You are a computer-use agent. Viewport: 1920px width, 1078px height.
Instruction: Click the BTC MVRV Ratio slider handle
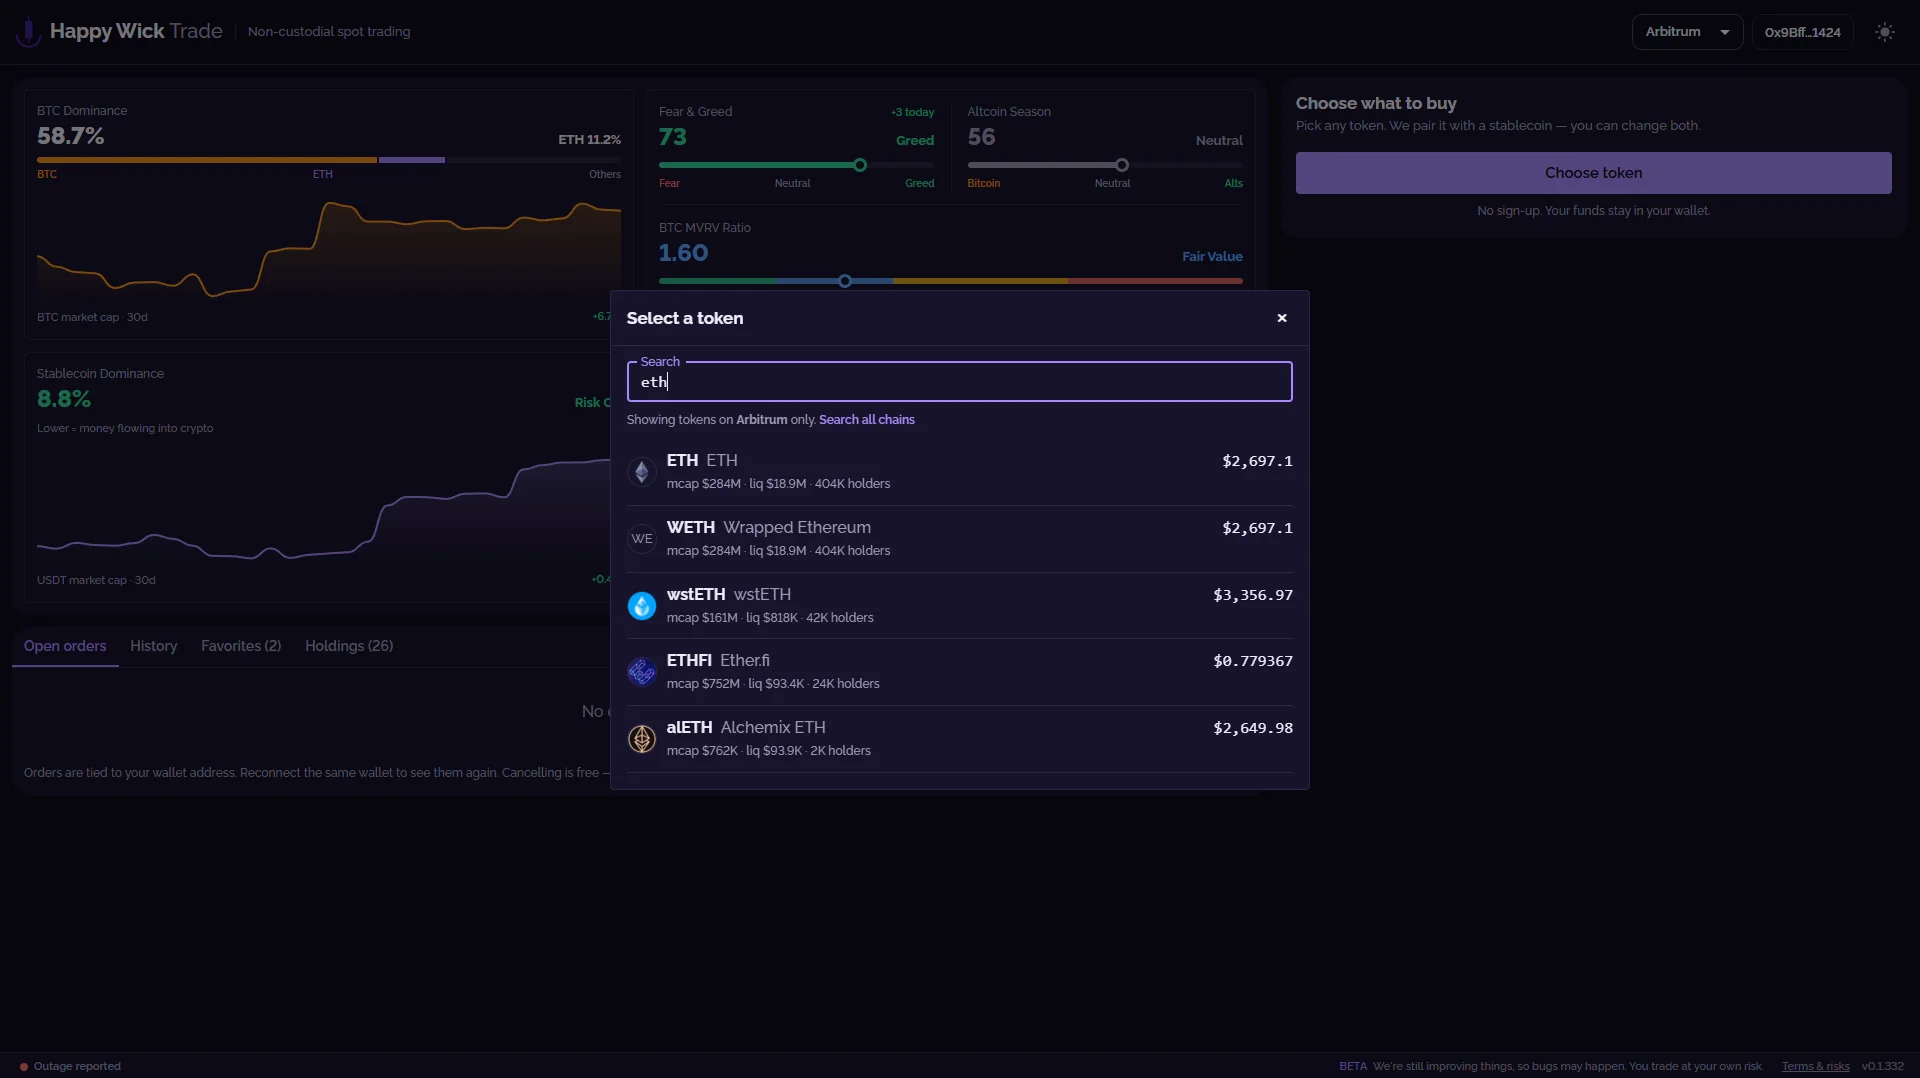(x=845, y=281)
